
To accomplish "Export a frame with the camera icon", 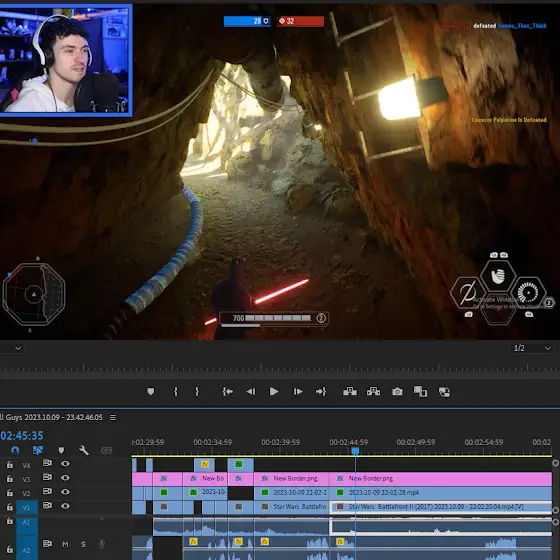I will coord(397,392).
